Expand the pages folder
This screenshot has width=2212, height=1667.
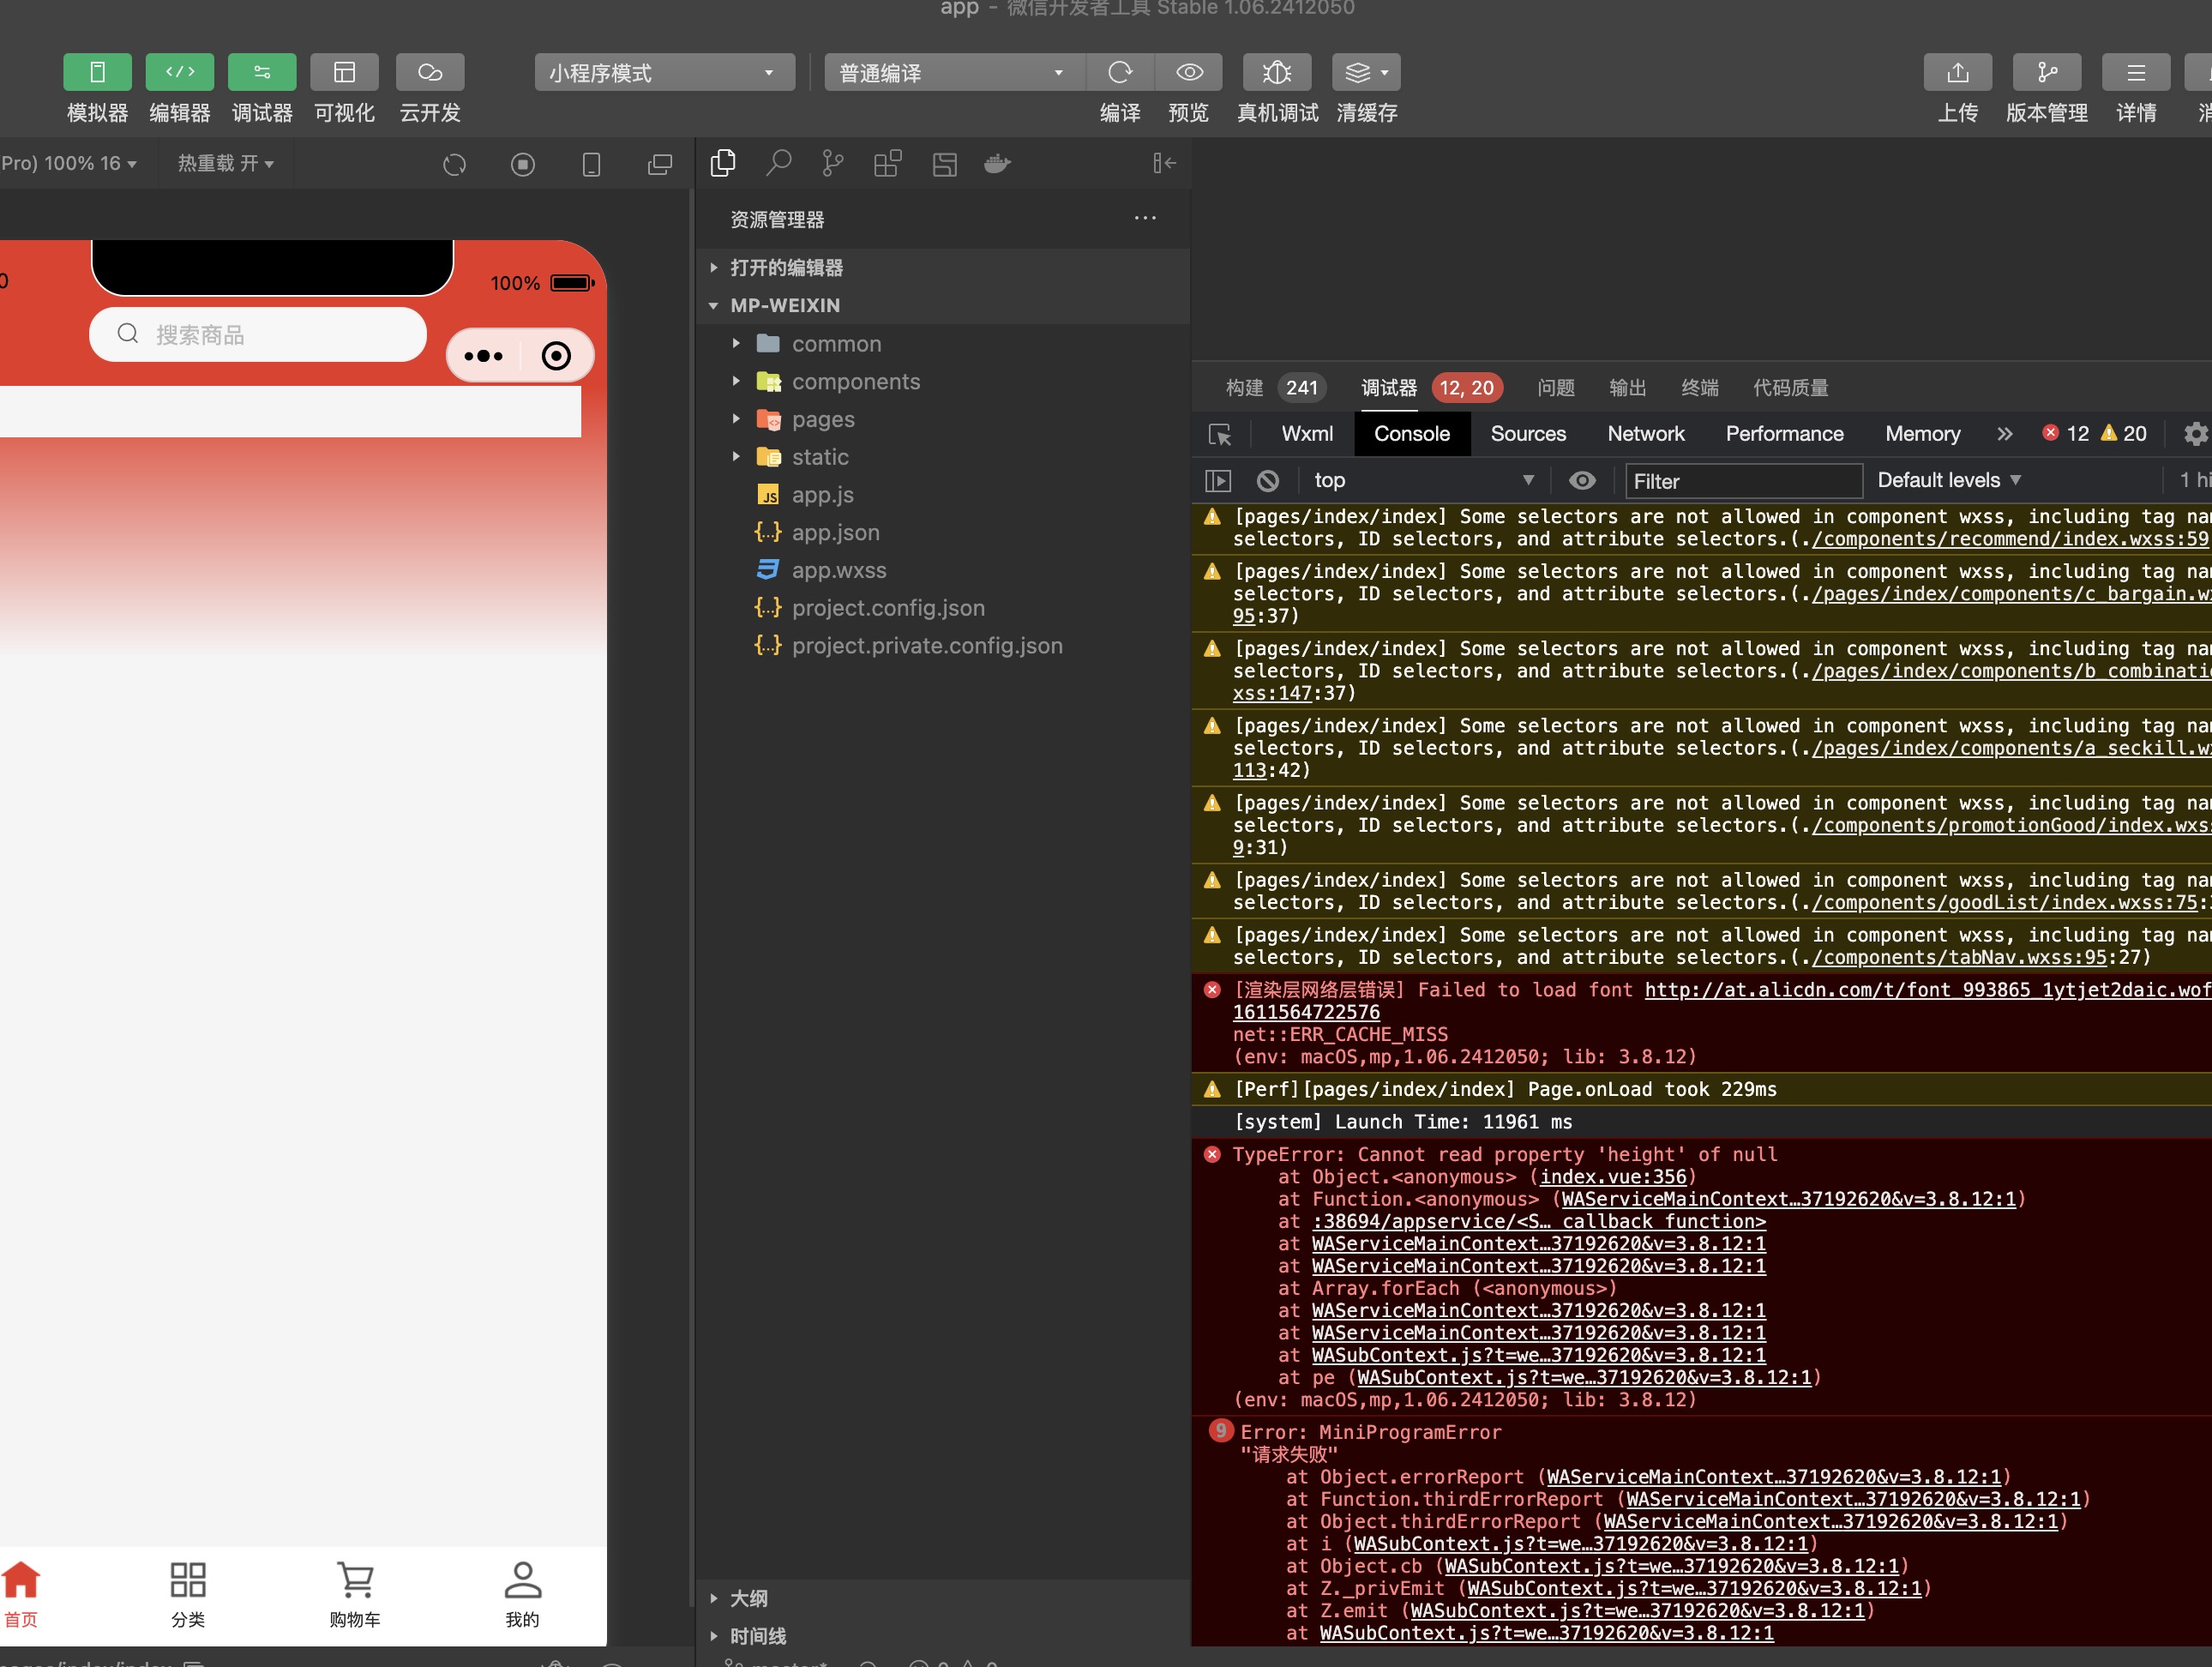[x=943, y=419]
